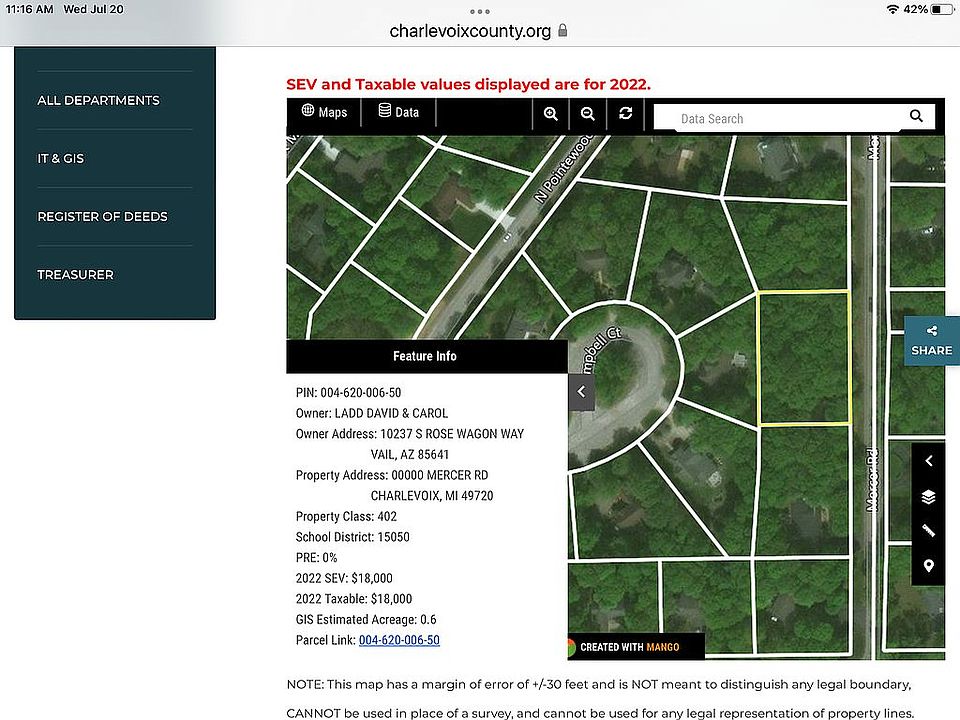
Task: Collapse the Feature Info panel arrow
Action: [x=581, y=392]
